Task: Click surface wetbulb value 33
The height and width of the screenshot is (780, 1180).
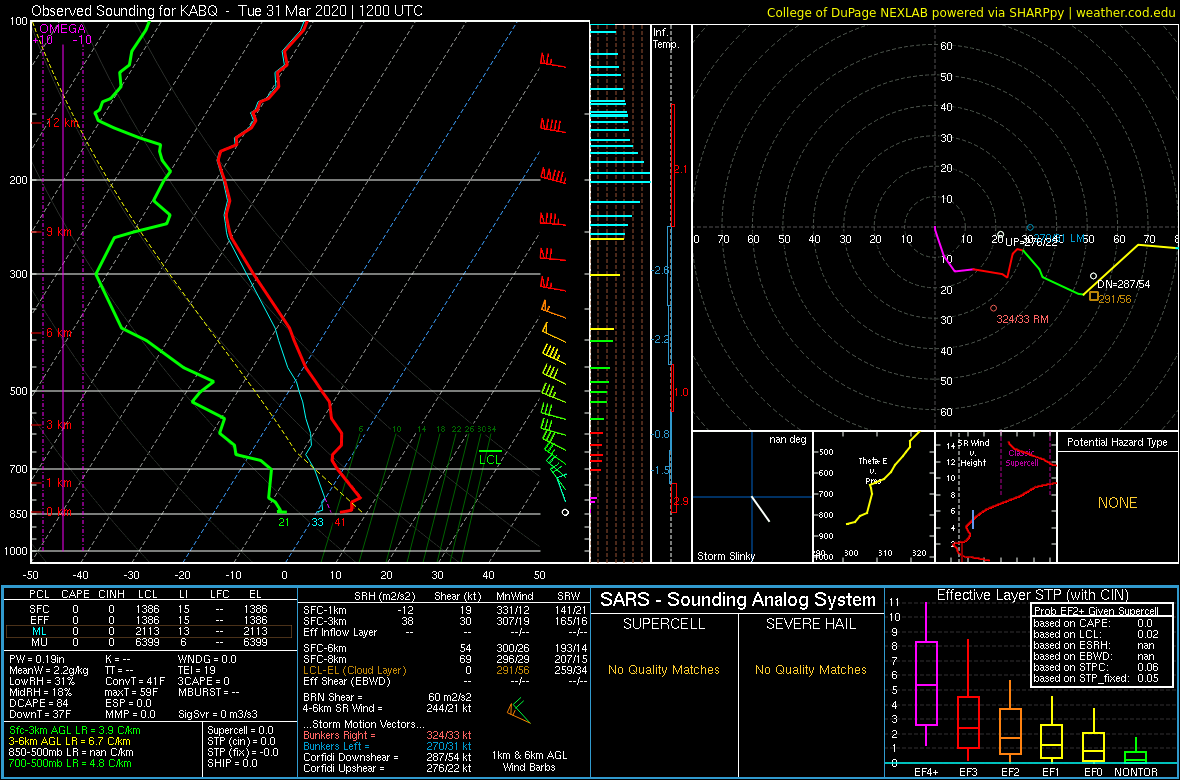Action: pyautogui.click(x=318, y=522)
